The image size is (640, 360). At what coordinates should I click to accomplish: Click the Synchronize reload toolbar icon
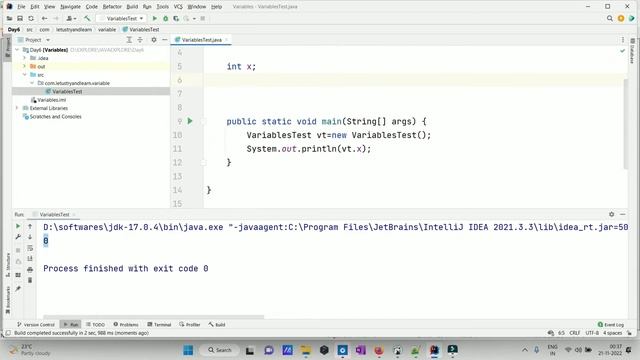pyautogui.click(x=31, y=18)
